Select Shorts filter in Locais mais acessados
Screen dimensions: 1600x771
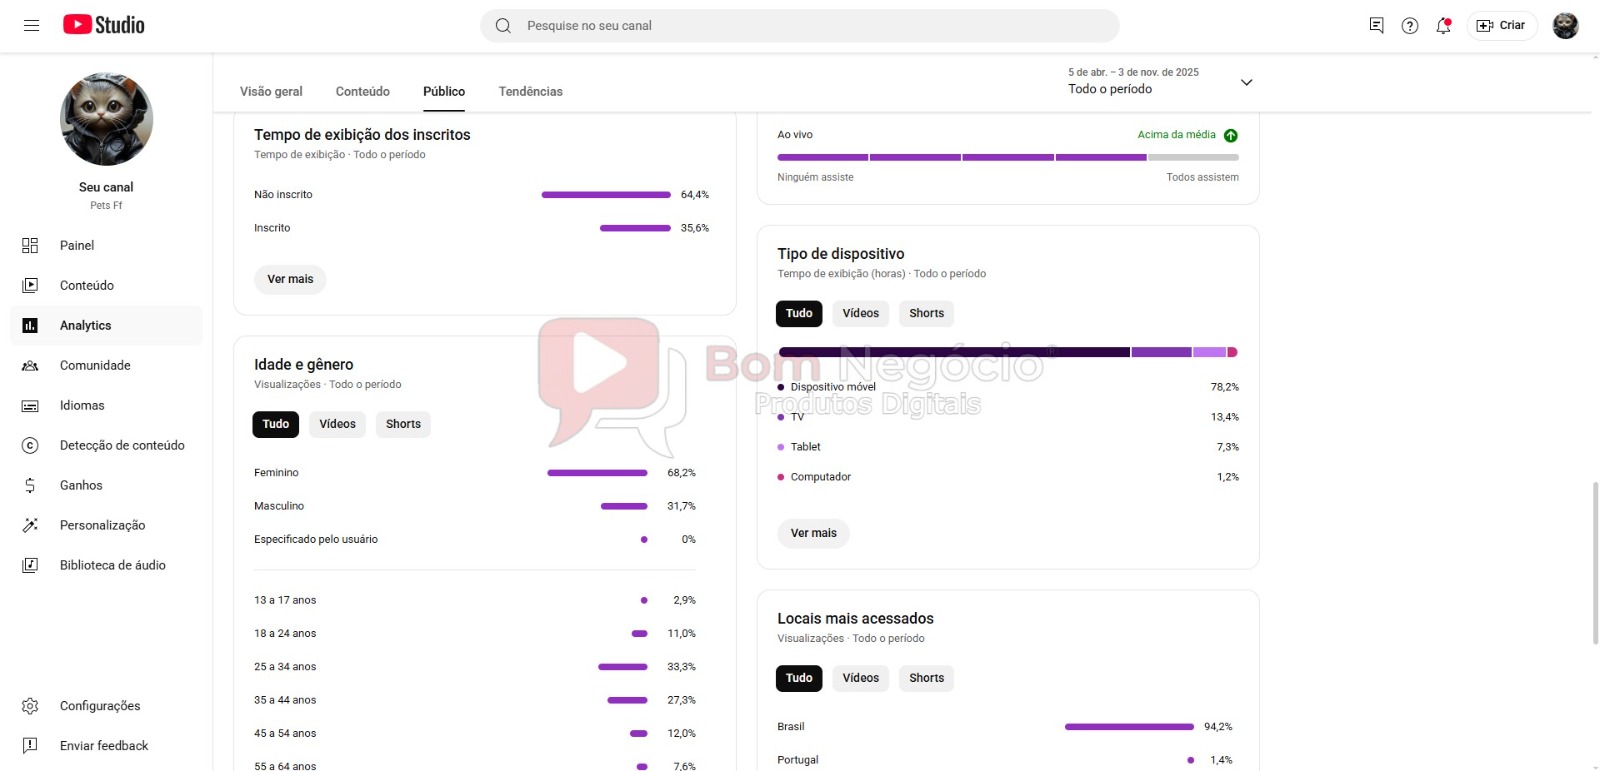[x=926, y=678]
